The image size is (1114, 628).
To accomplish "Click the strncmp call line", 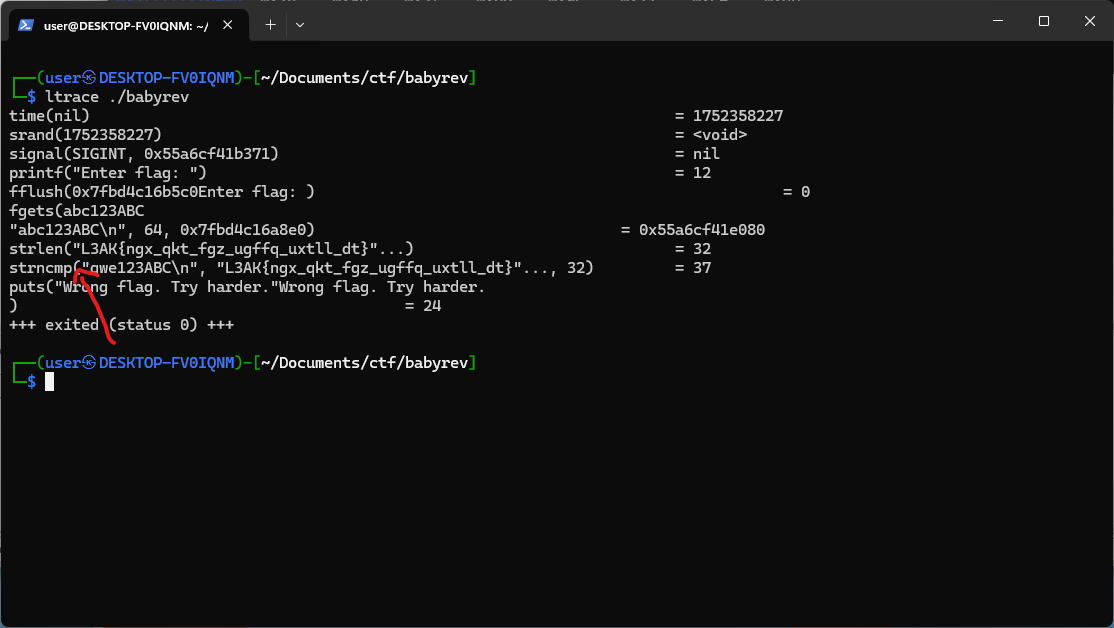I will (300, 268).
